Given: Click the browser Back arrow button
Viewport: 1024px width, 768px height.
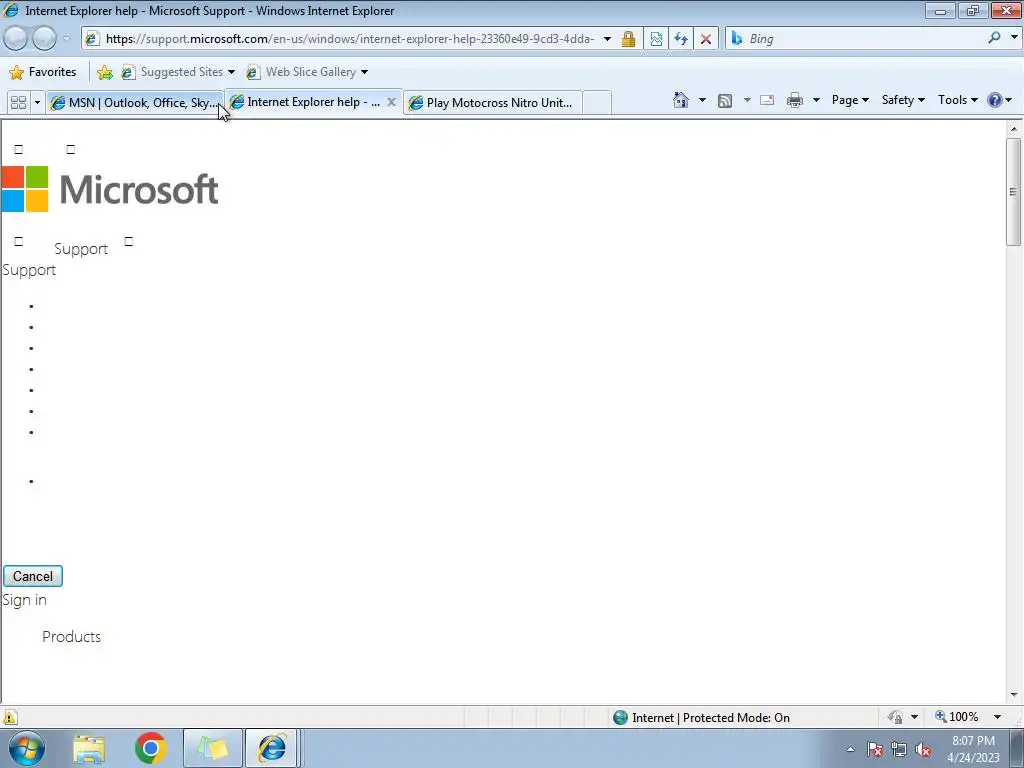Looking at the screenshot, I should [16, 39].
